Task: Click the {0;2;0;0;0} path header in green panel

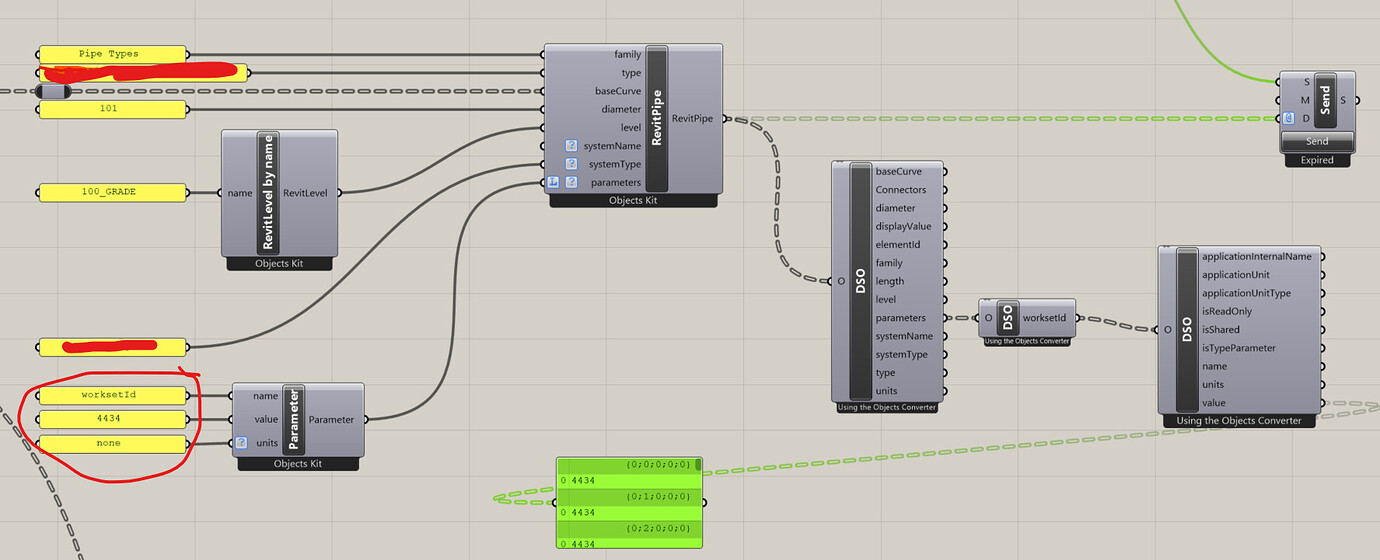Action: (659, 528)
